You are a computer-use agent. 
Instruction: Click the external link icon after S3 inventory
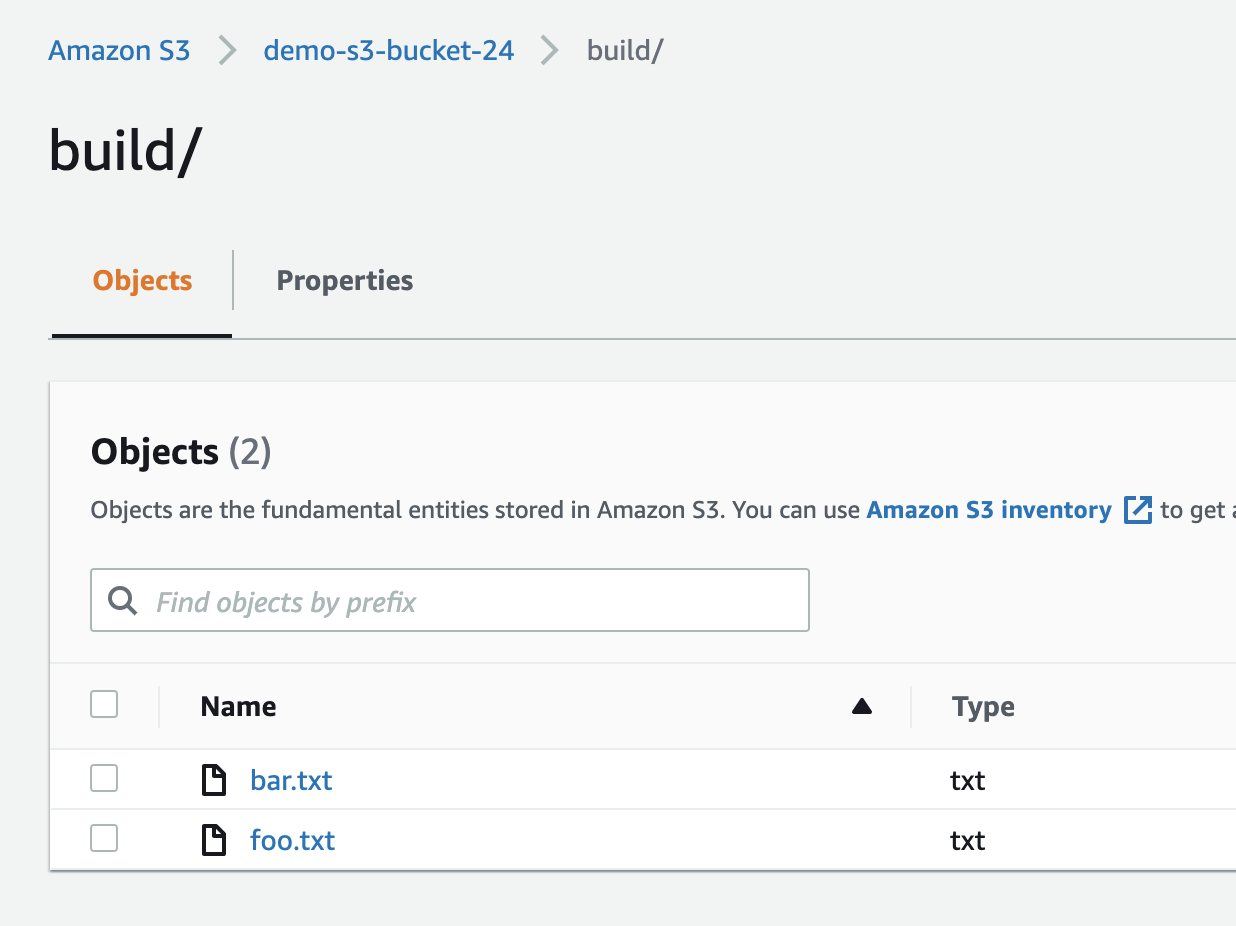coord(1138,510)
